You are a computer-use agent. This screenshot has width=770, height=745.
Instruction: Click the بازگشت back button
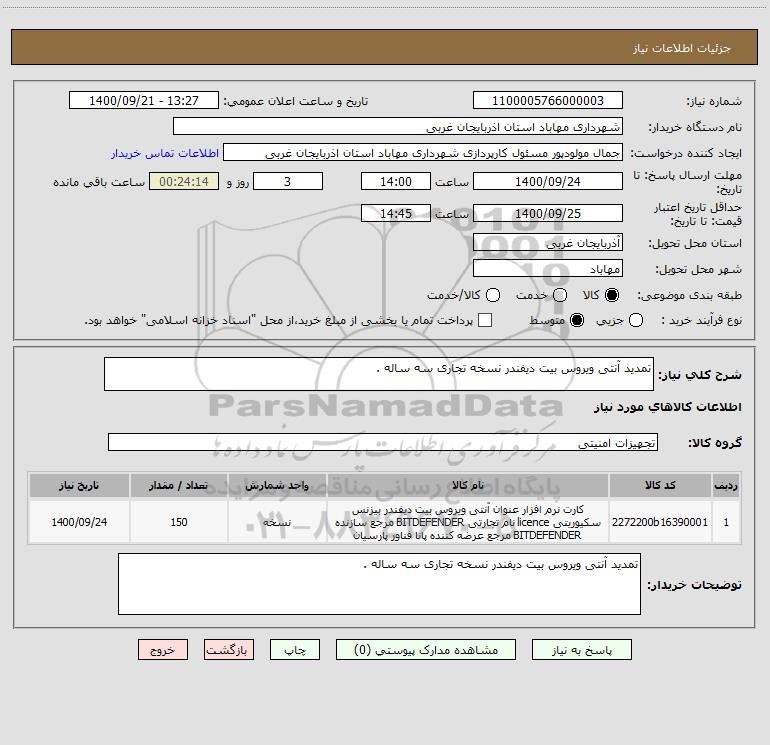229,650
